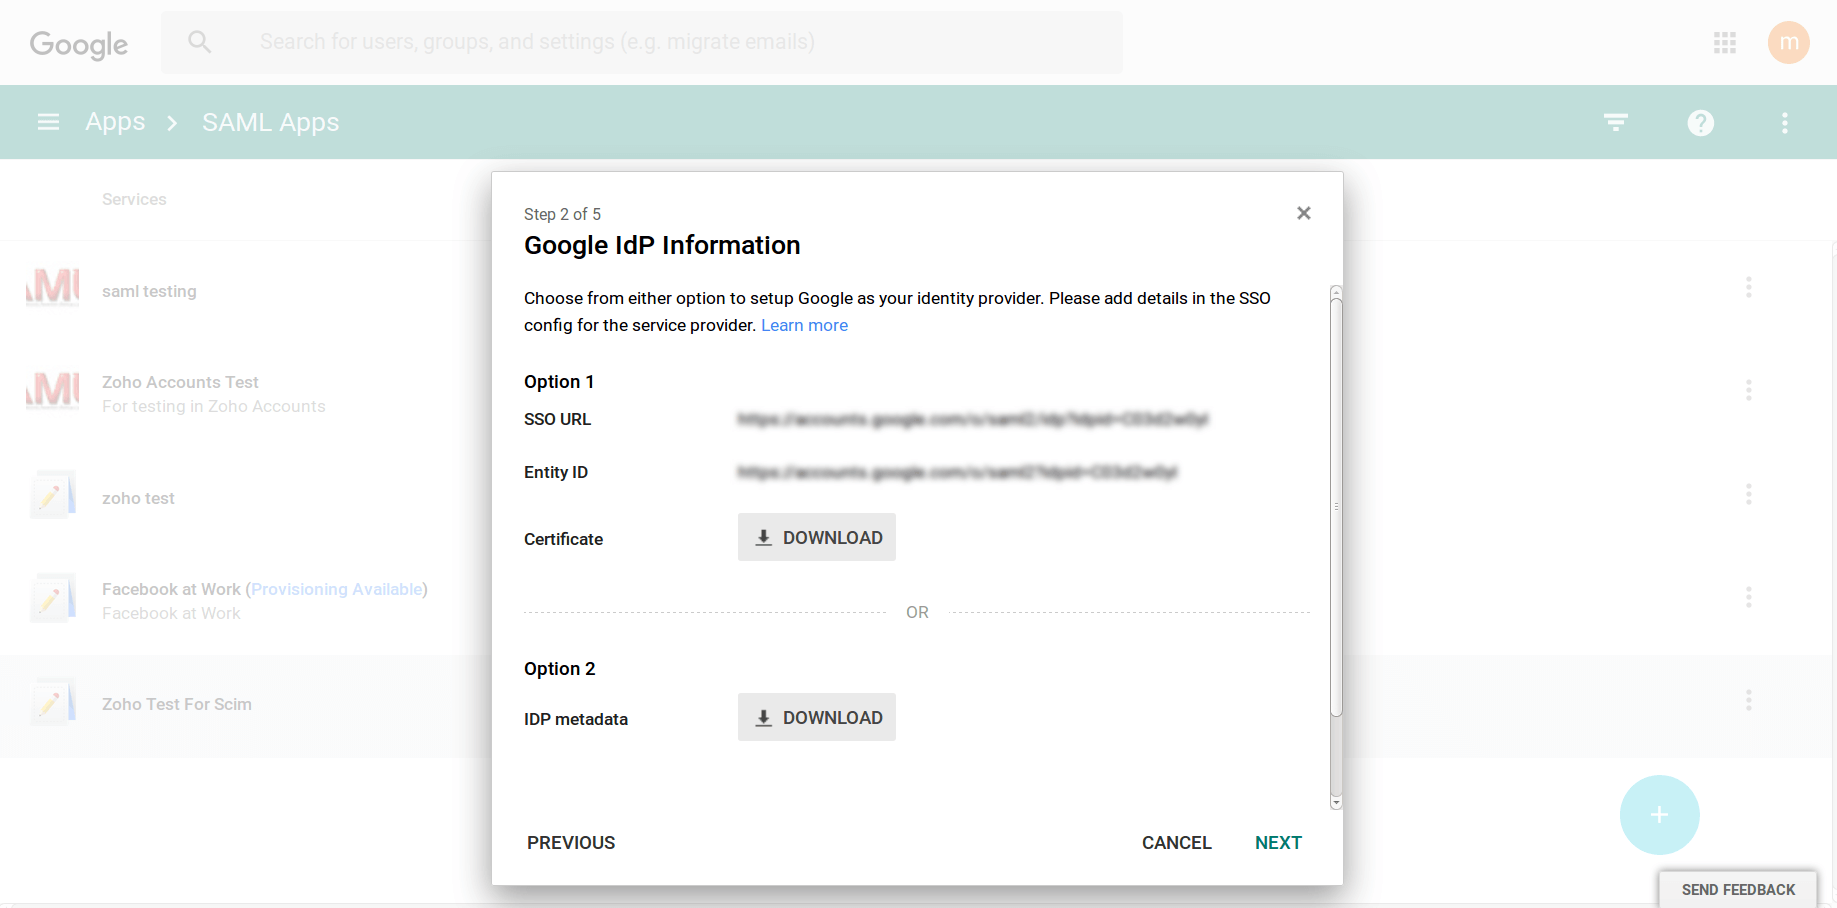Open the Google apps grid launcher
Screen dimensions: 1837x908
(x=1724, y=42)
